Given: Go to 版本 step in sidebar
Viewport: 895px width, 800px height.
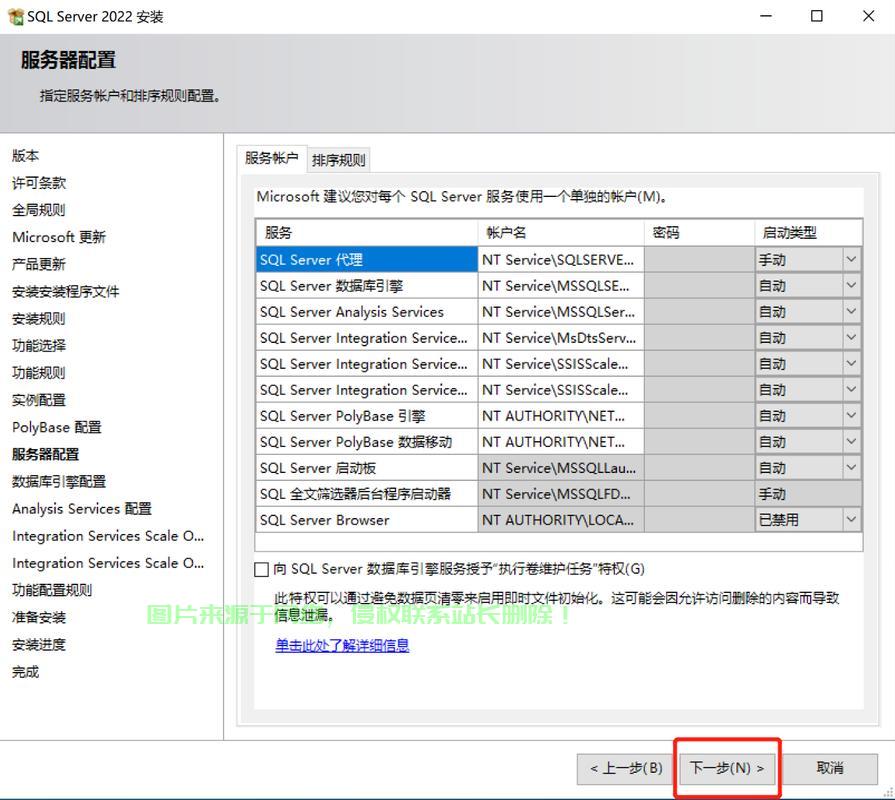Looking at the screenshot, I should [26, 155].
